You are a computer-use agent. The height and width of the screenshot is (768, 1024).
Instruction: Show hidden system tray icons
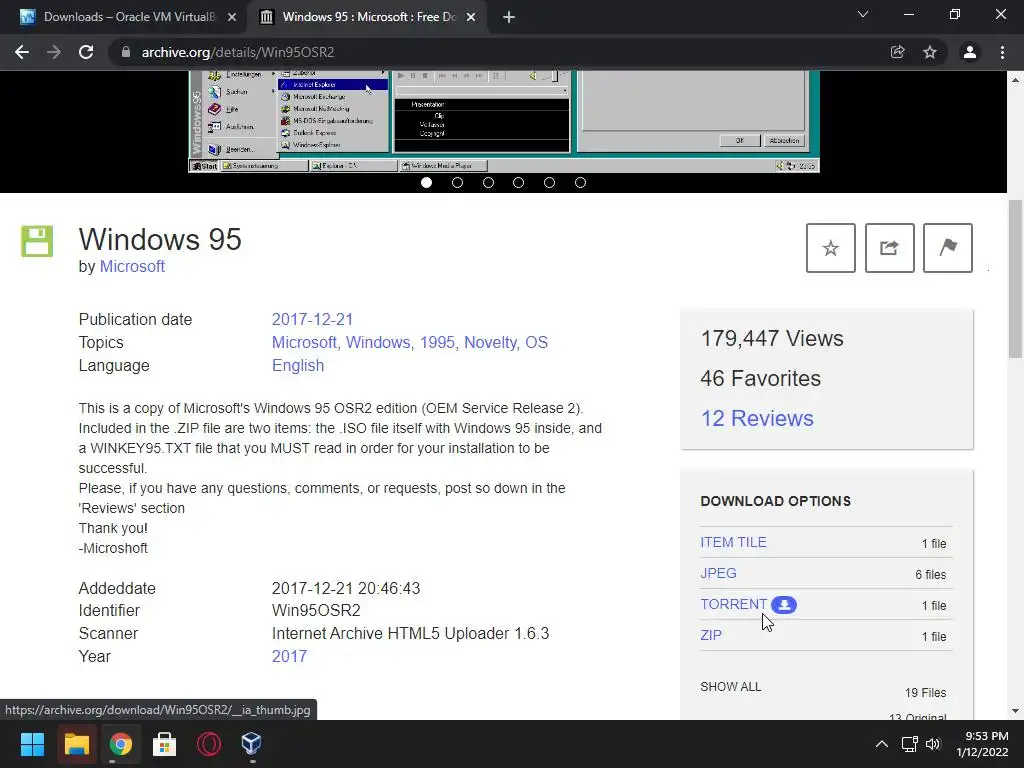coord(882,744)
